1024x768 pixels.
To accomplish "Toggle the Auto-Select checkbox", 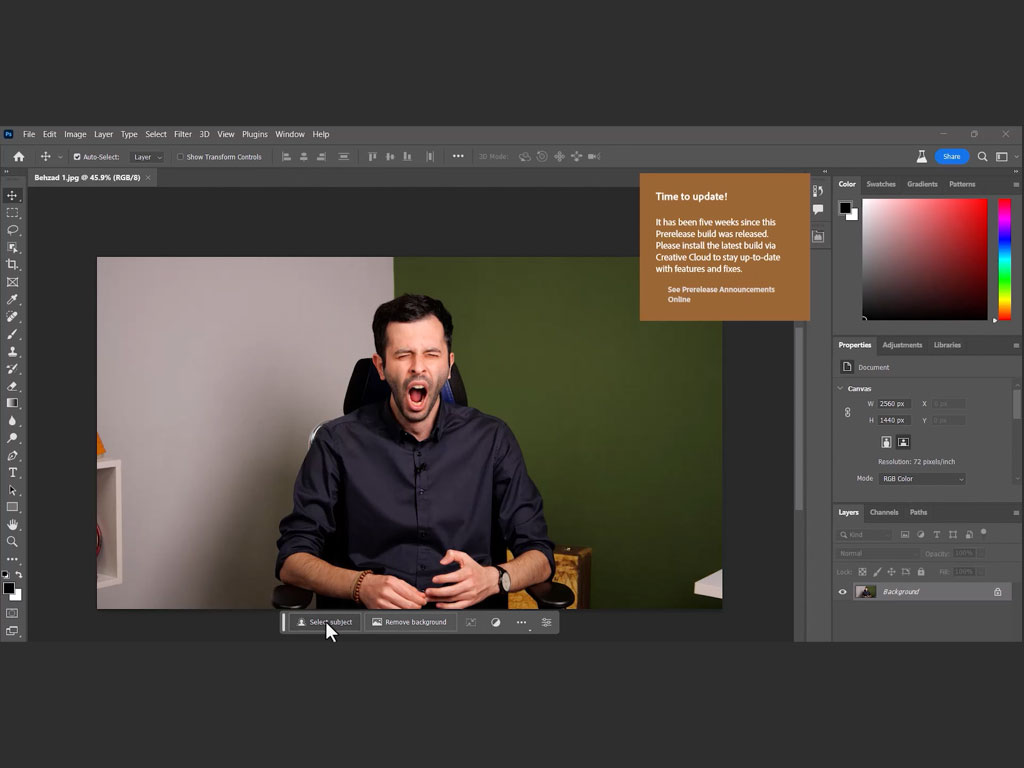I will (x=77, y=157).
